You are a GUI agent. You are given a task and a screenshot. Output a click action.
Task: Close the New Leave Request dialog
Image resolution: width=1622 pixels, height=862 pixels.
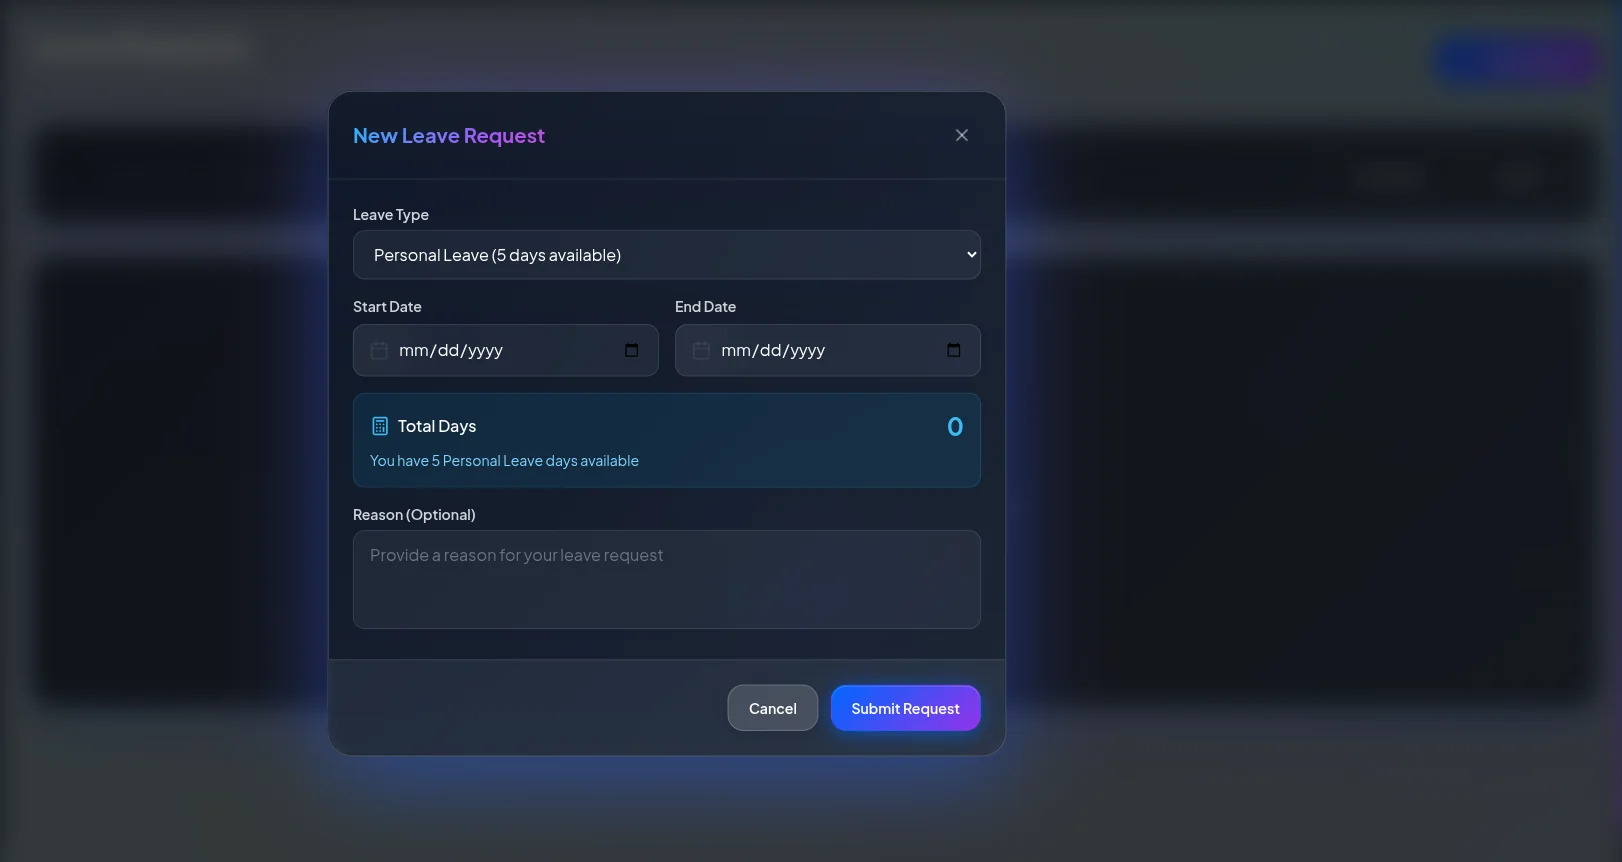(x=961, y=135)
